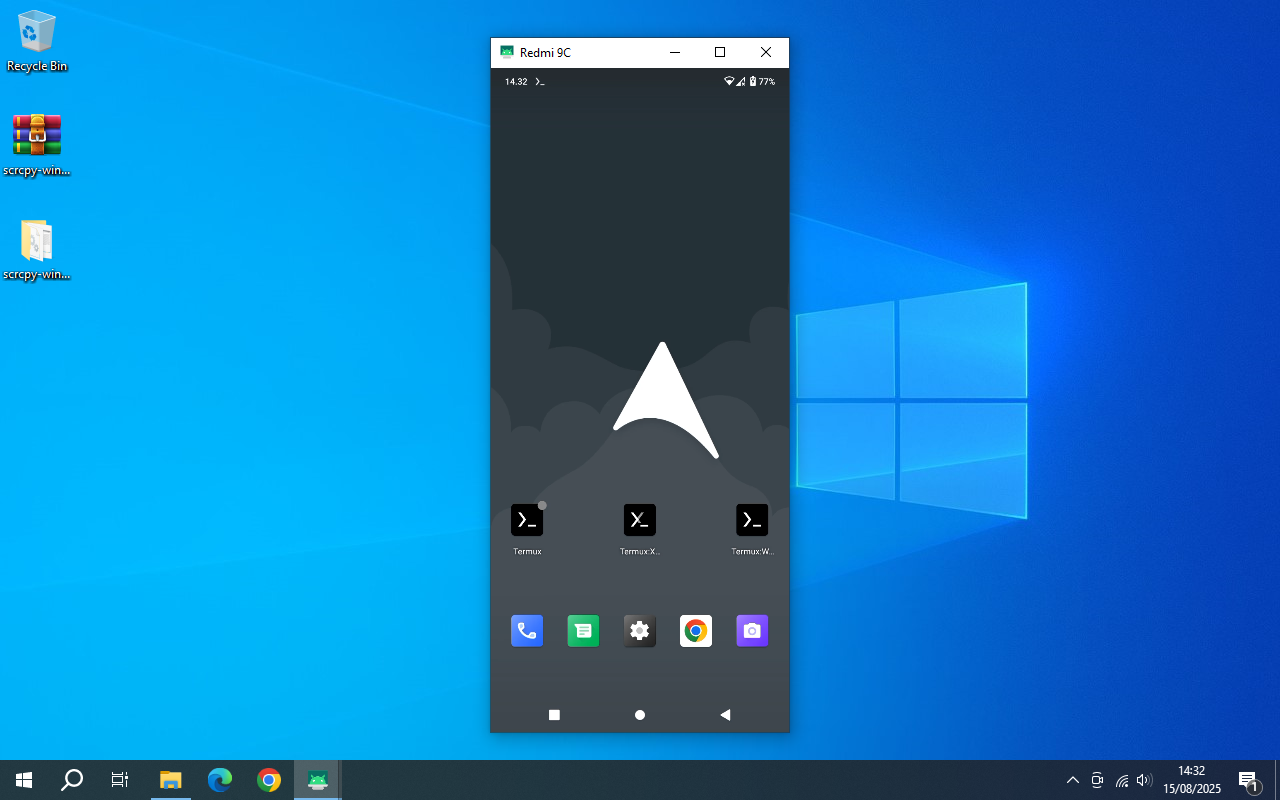The image size is (1280, 800).
Task: Open the green Messages app
Action: 583,631
